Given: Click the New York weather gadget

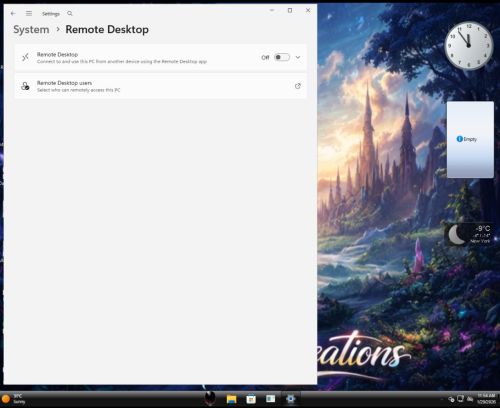Looking at the screenshot, I should pyautogui.click(x=470, y=234).
